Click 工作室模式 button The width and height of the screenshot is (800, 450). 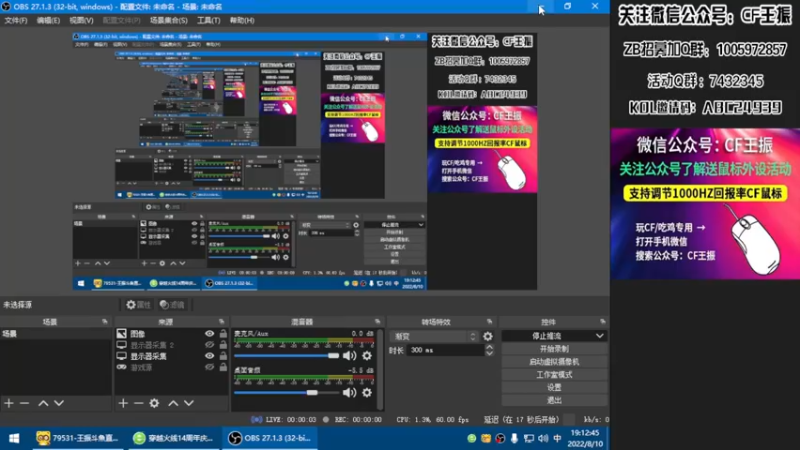click(x=554, y=374)
